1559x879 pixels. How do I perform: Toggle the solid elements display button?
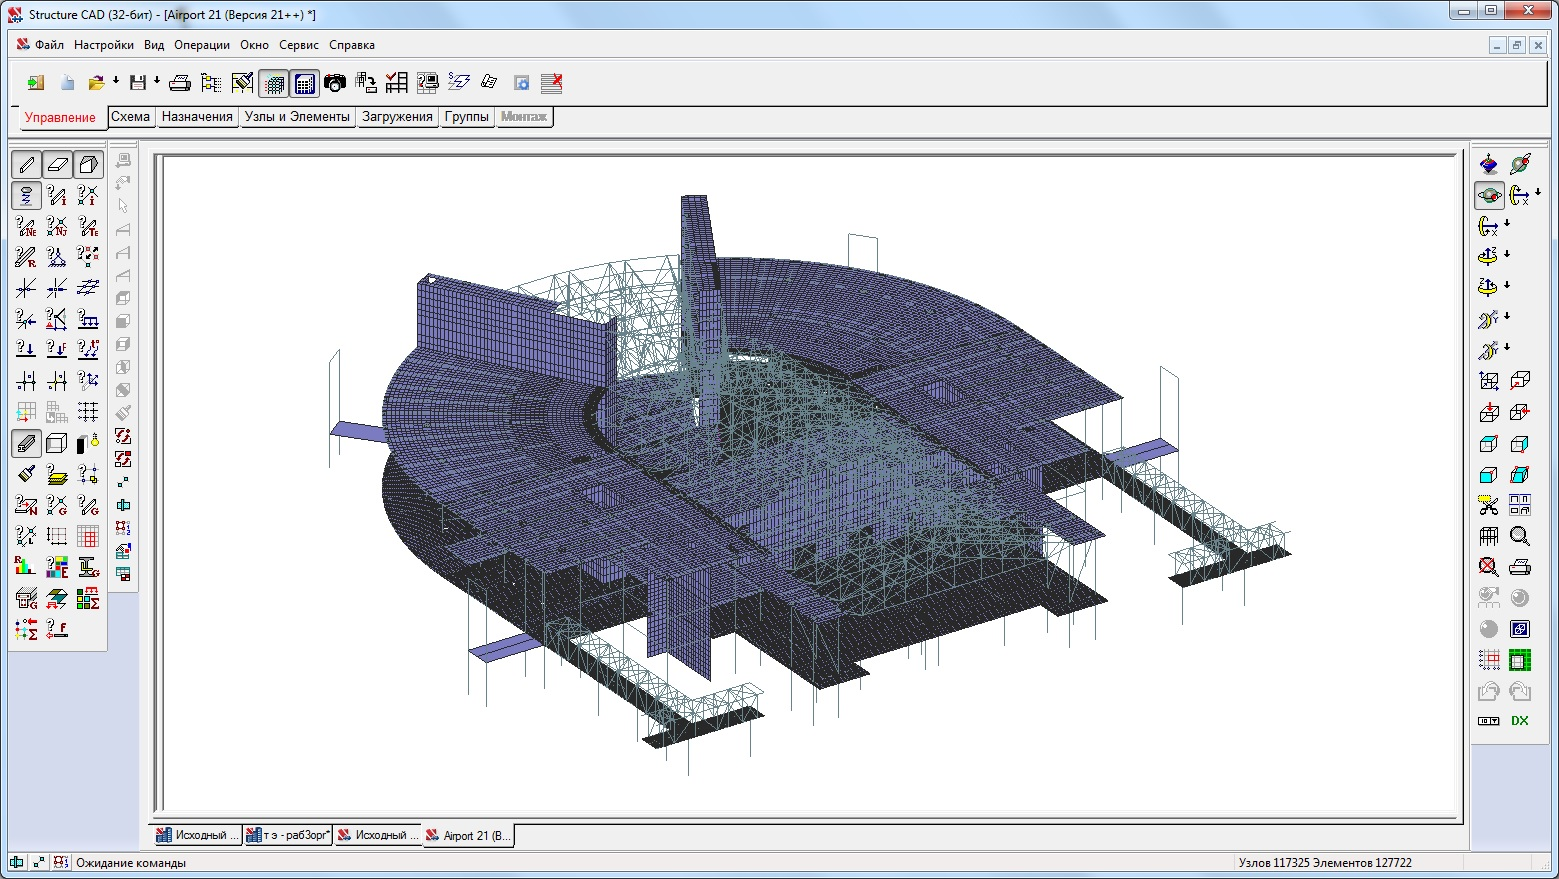click(89, 164)
